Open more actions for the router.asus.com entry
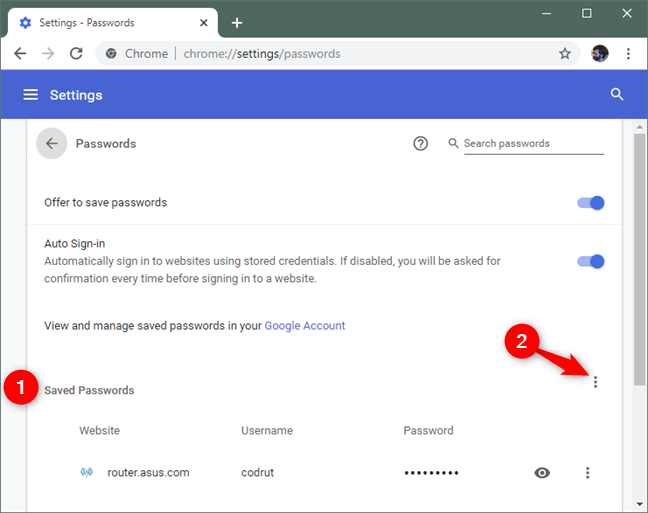This screenshot has width=648, height=513. [588, 473]
